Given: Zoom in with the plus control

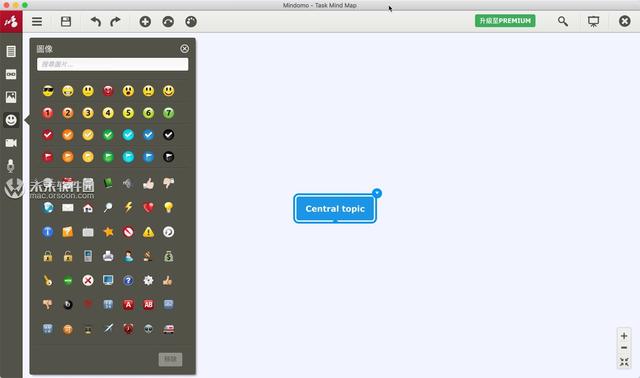Looking at the screenshot, I should click(x=624, y=336).
